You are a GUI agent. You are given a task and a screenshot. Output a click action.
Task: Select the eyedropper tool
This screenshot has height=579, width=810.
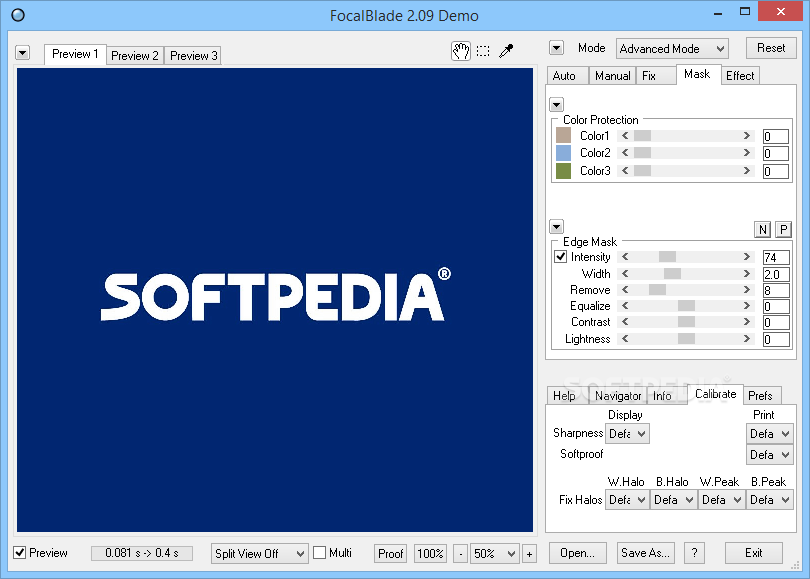506,51
